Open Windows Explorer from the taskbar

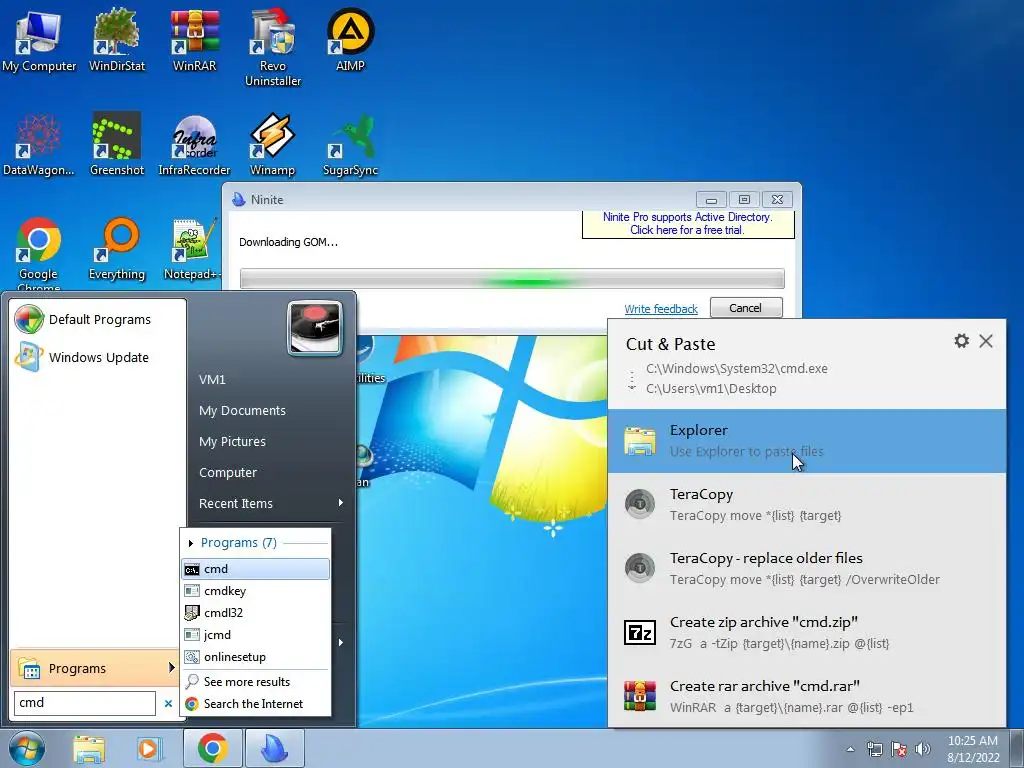(89, 748)
